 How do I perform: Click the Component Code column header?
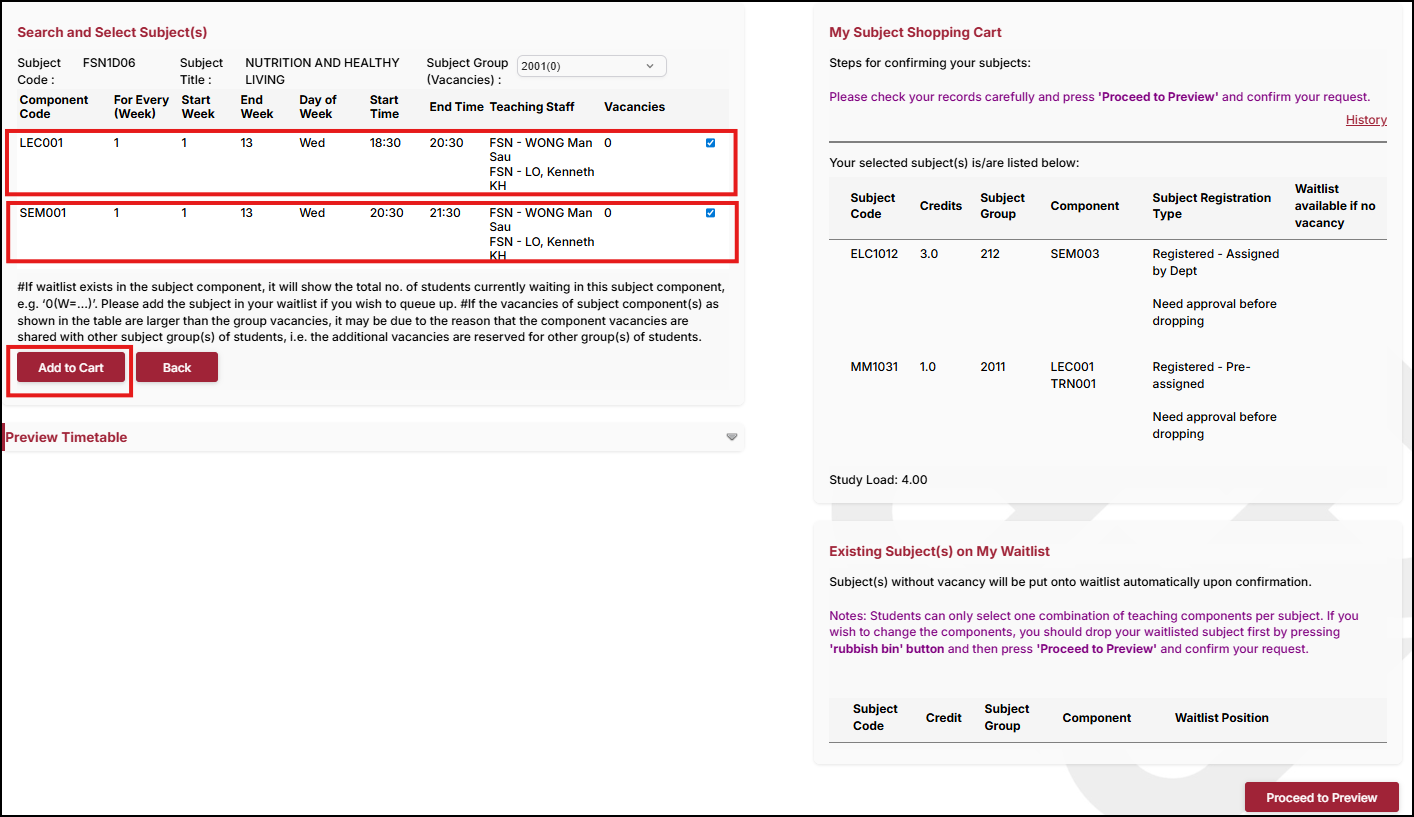click(54, 107)
